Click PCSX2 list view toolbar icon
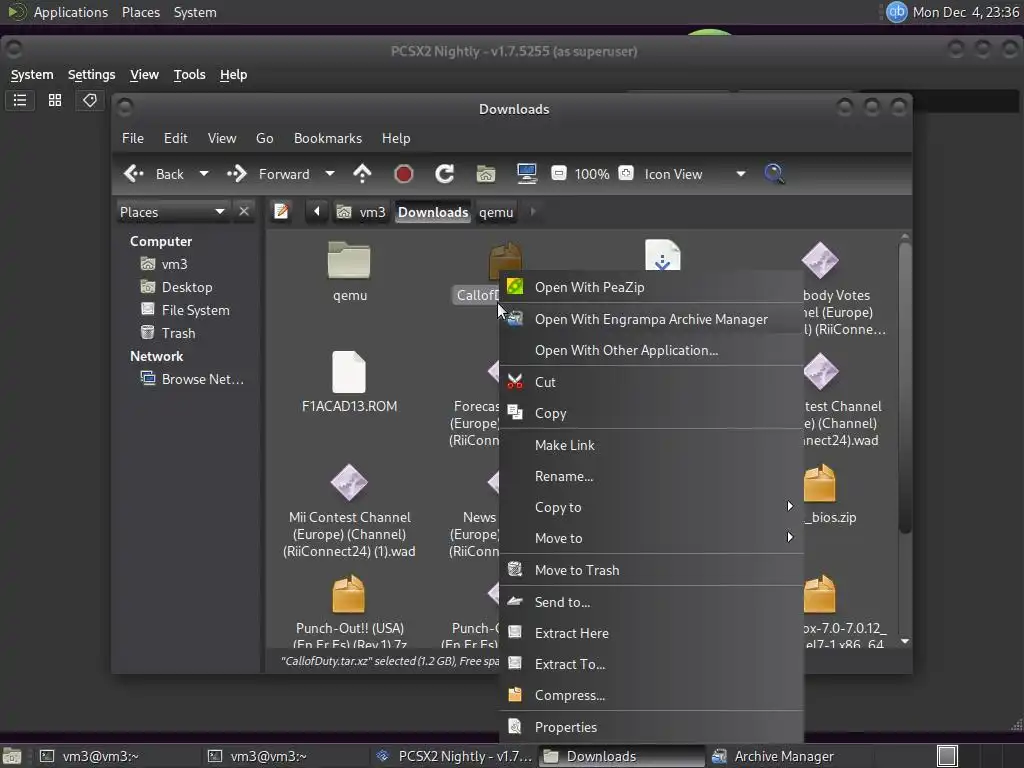This screenshot has width=1024, height=768. [20, 101]
